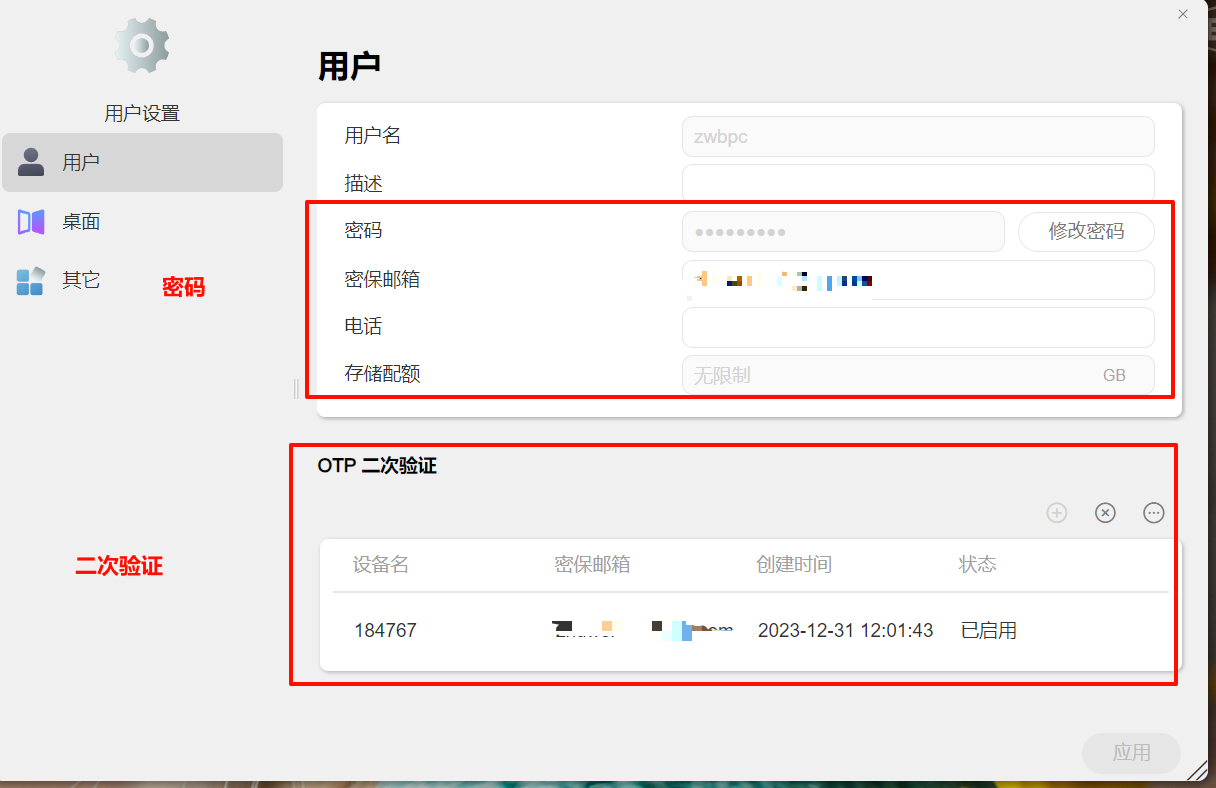Click the gear icon above 用户设置

142,45
